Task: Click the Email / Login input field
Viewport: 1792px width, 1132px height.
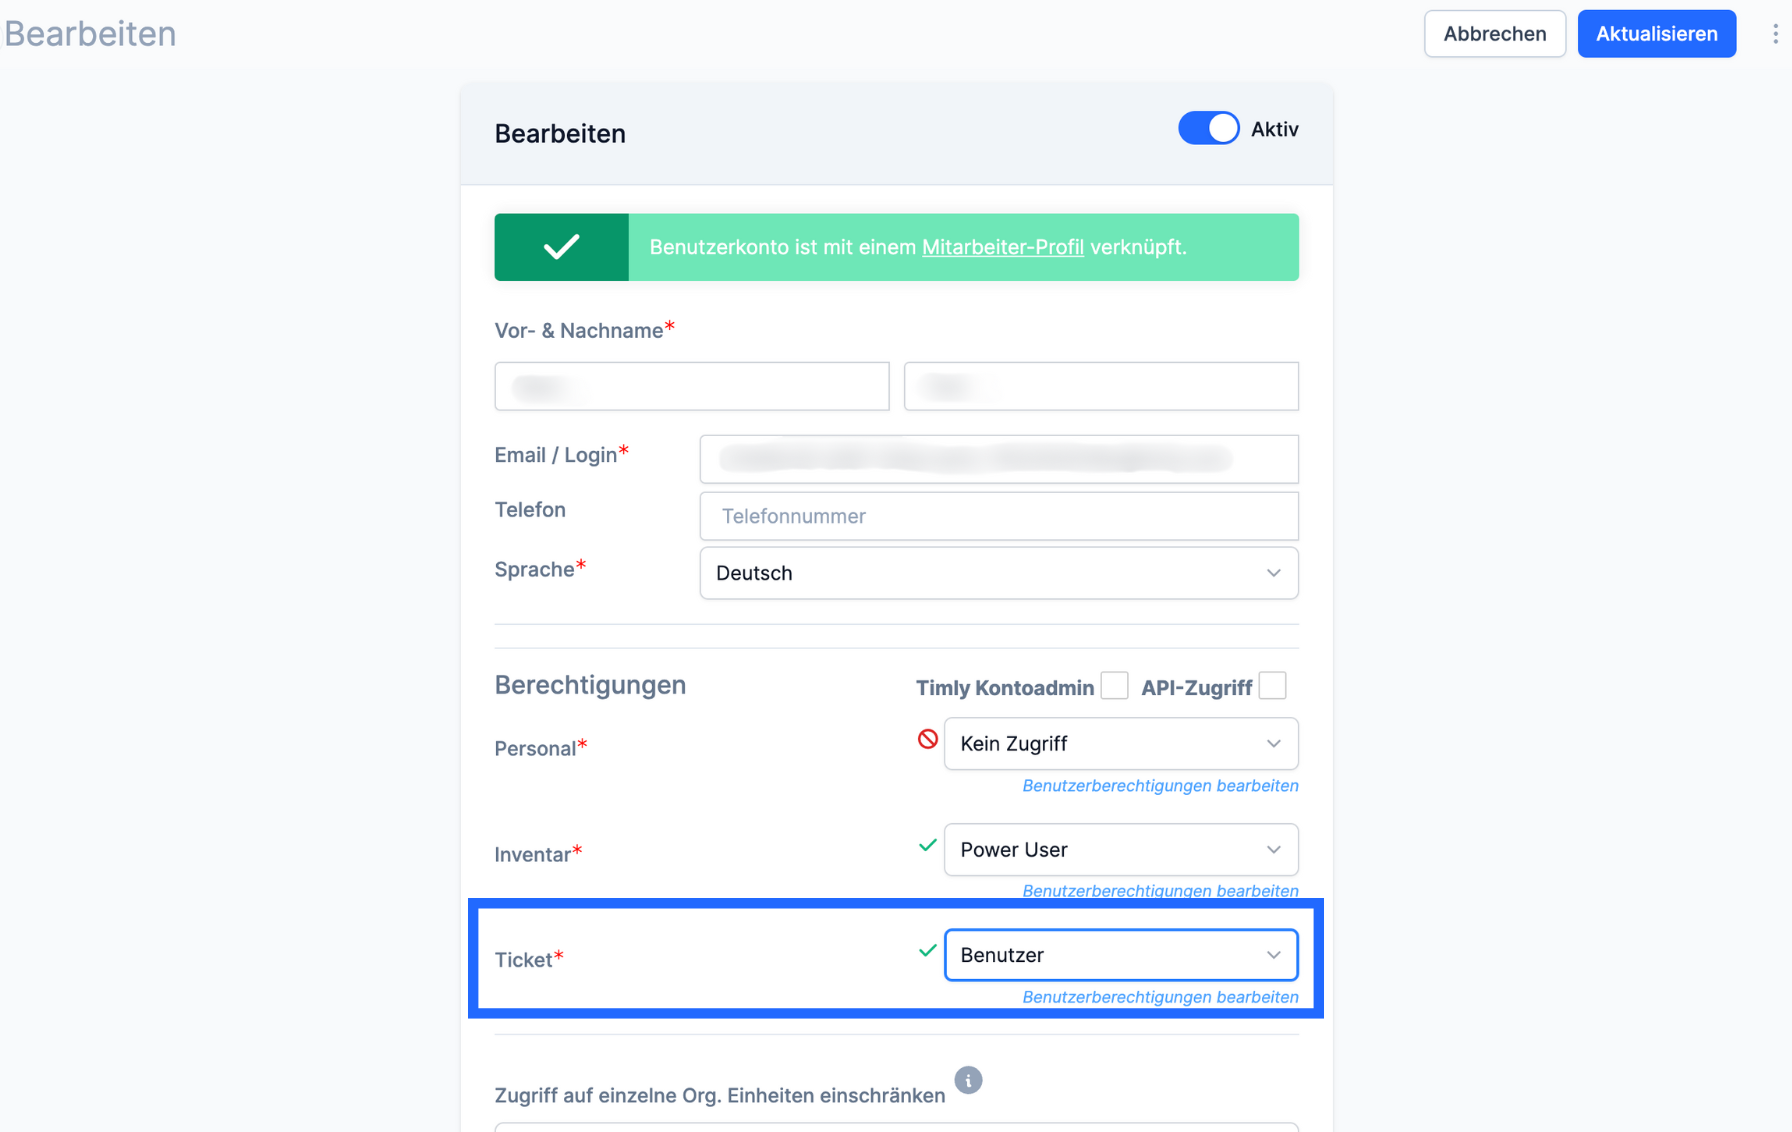Action: point(999,459)
